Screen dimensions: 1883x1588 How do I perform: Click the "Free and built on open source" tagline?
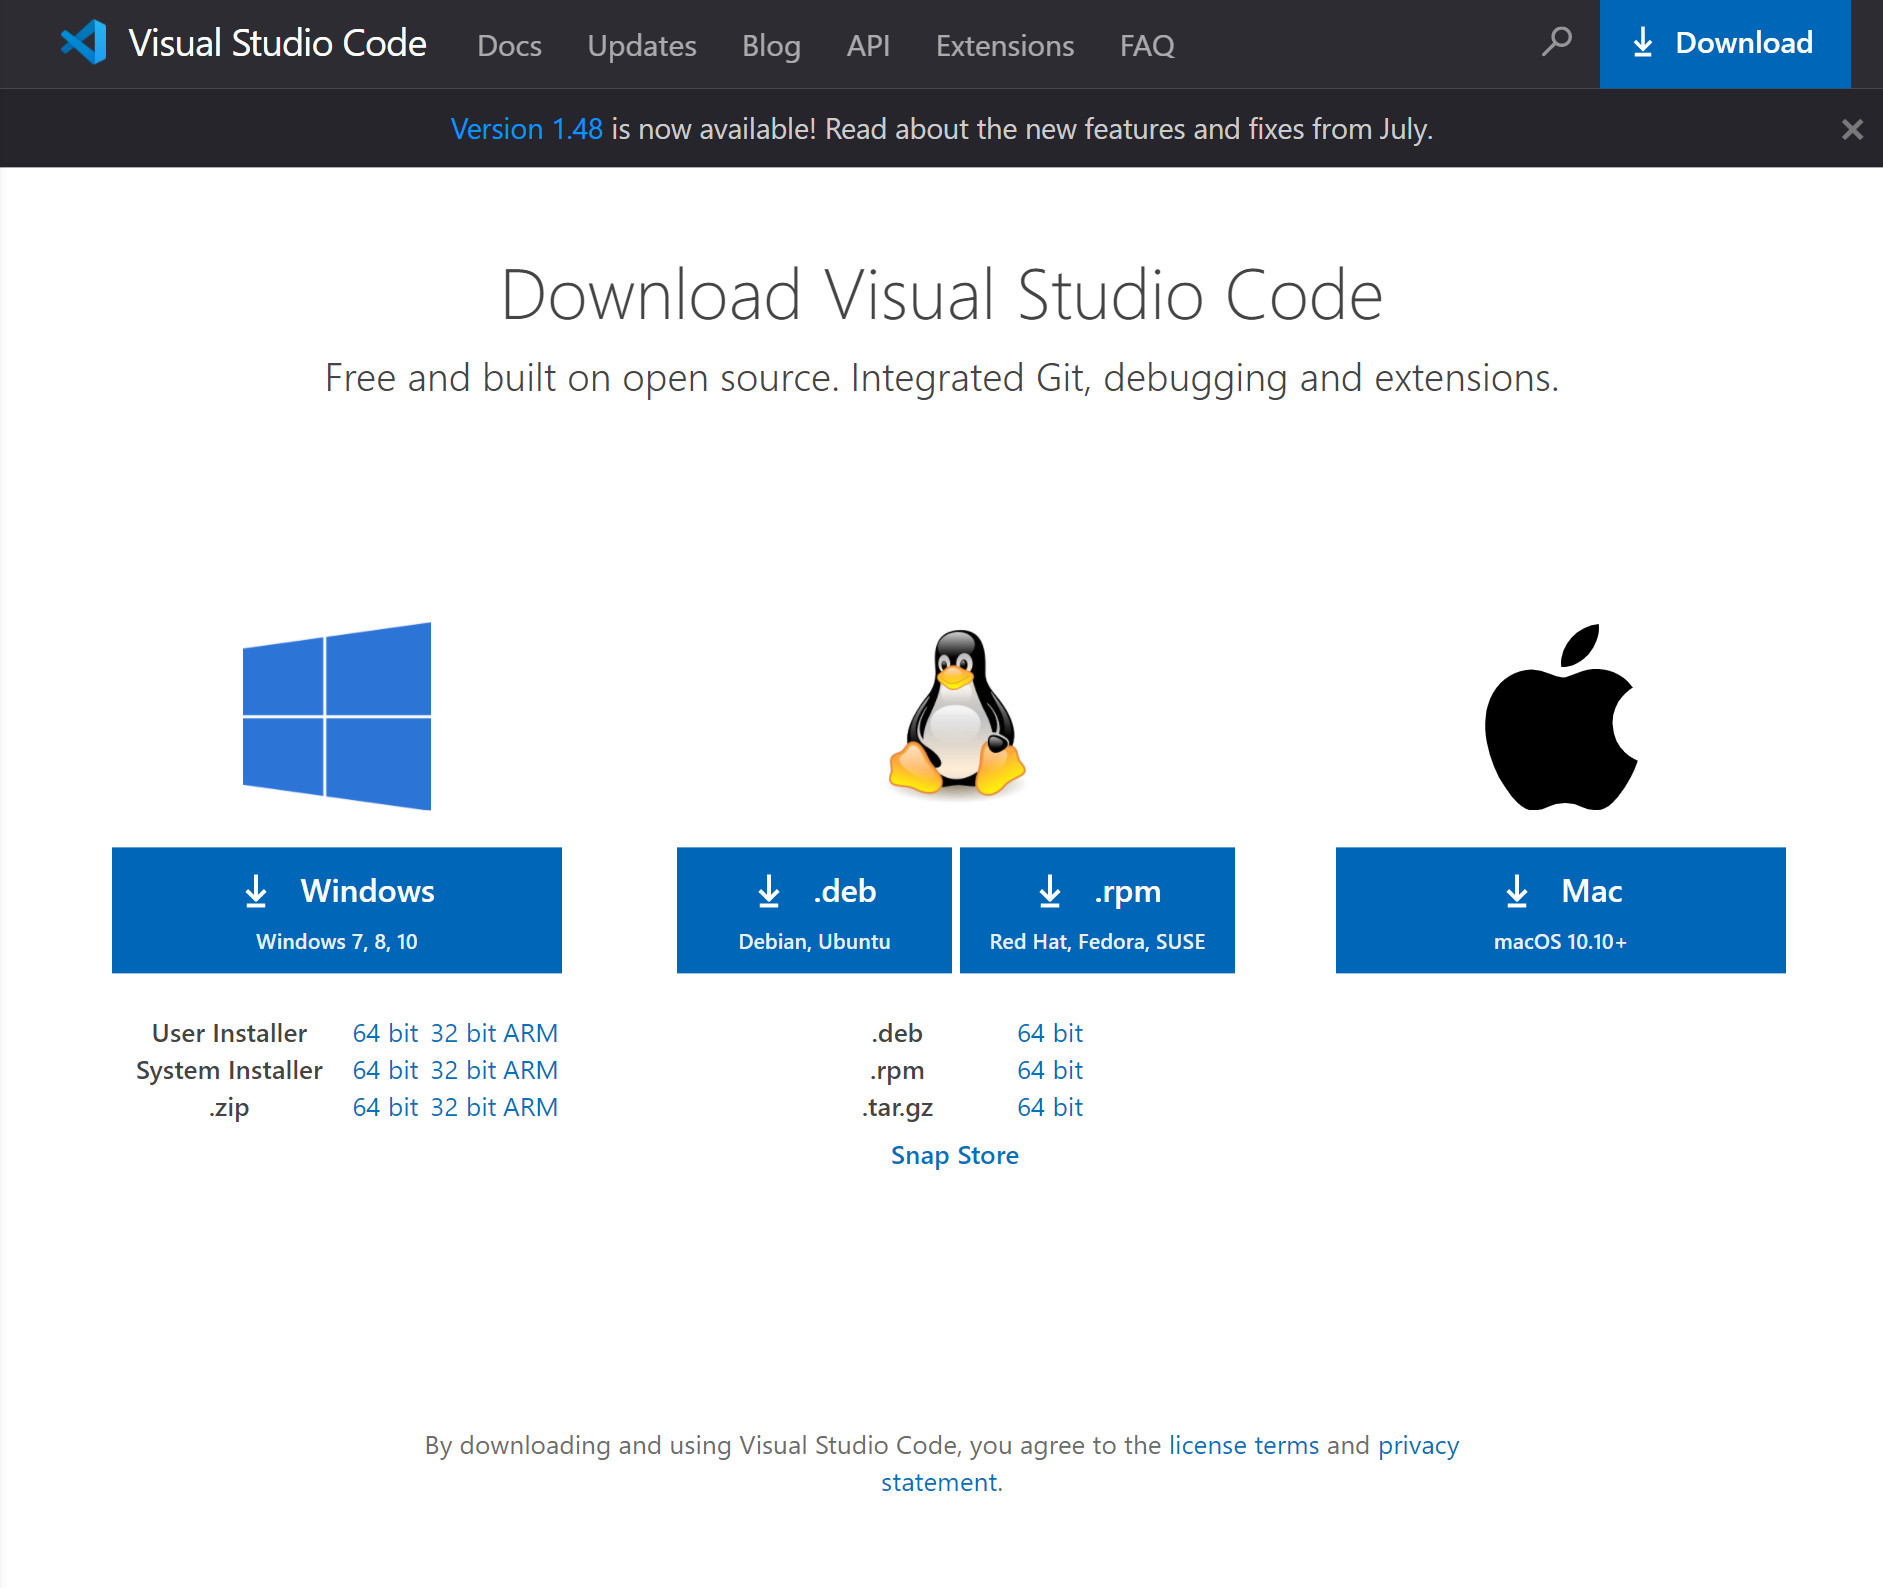(942, 378)
